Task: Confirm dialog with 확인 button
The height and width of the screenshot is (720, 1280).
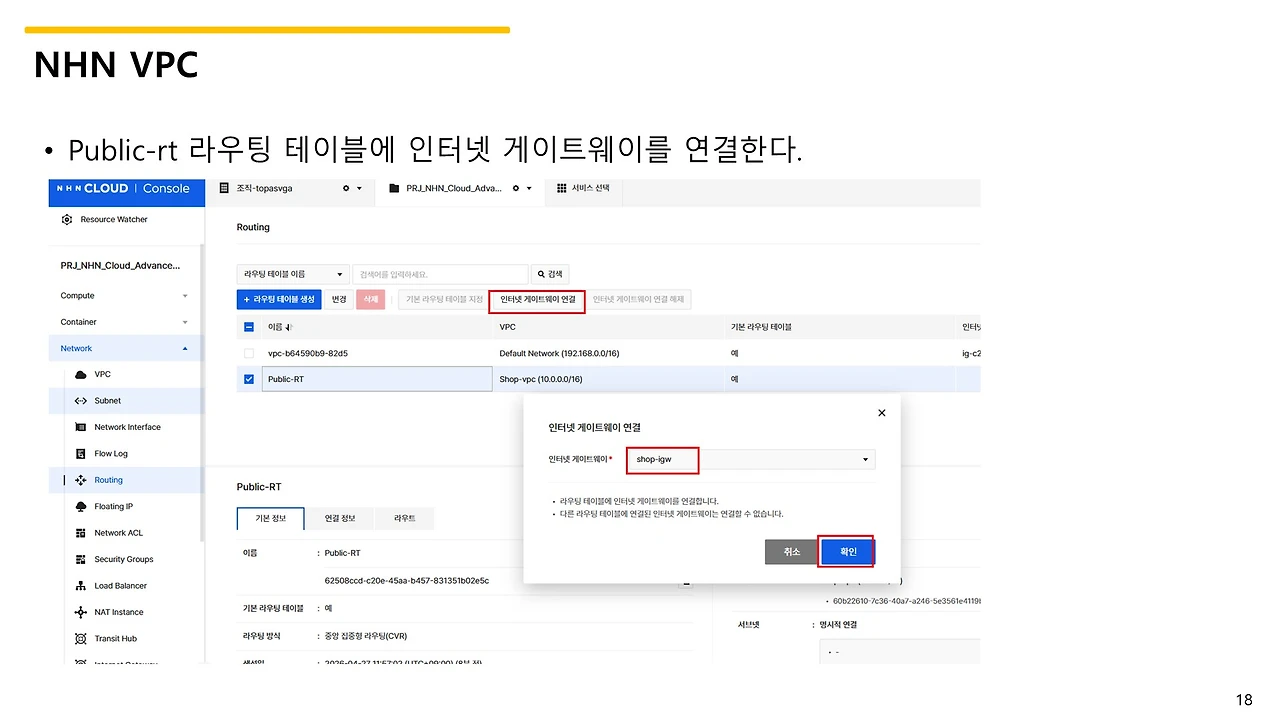Action: 846,552
